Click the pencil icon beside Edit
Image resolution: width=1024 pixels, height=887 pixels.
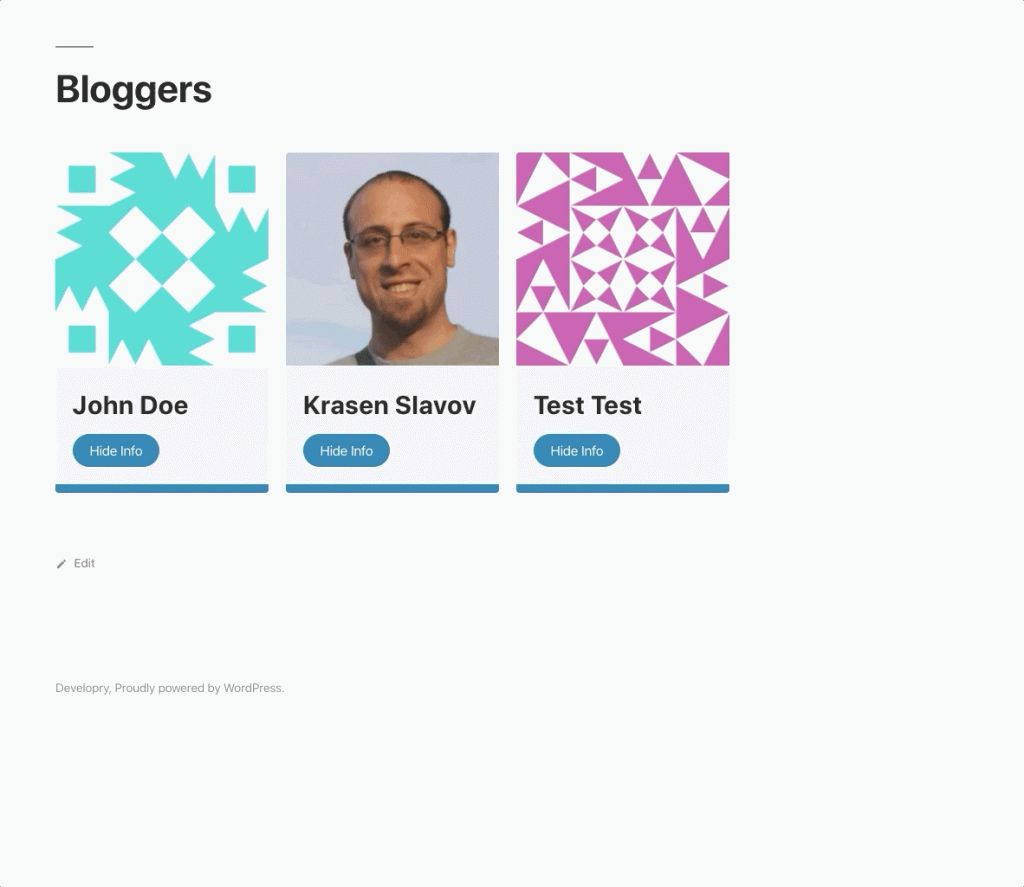coord(61,564)
